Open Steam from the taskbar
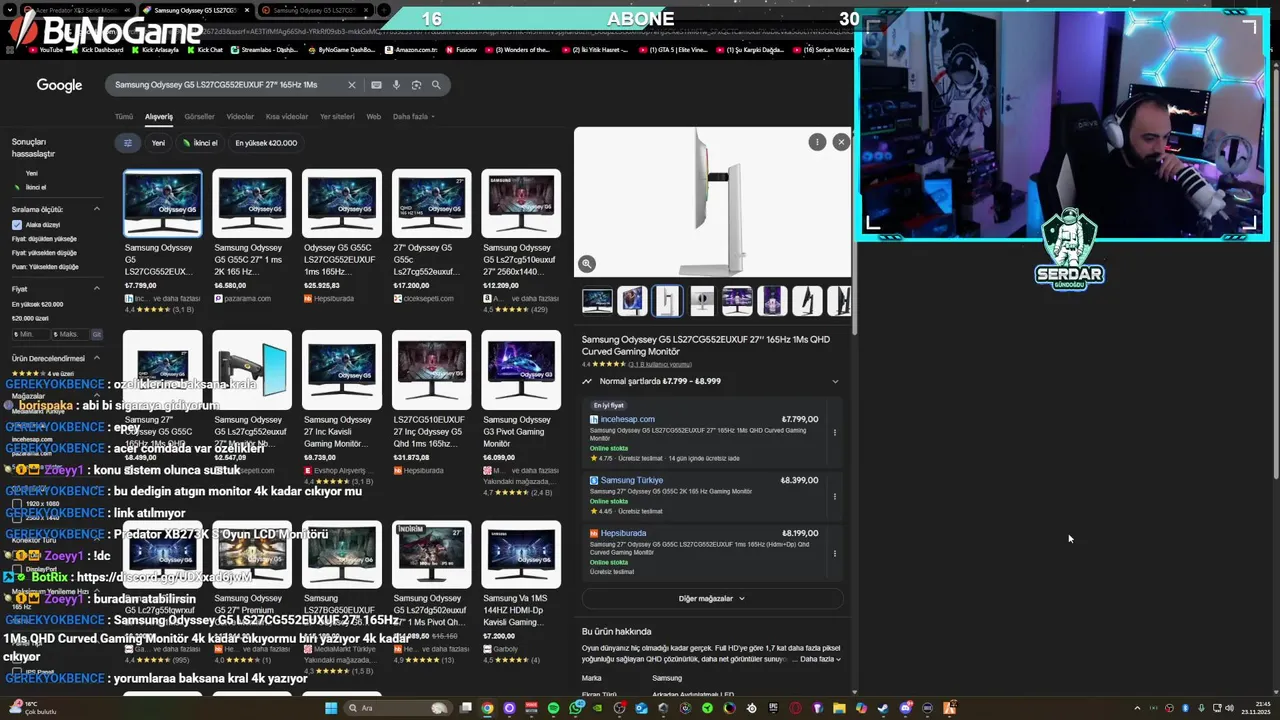 (883, 708)
